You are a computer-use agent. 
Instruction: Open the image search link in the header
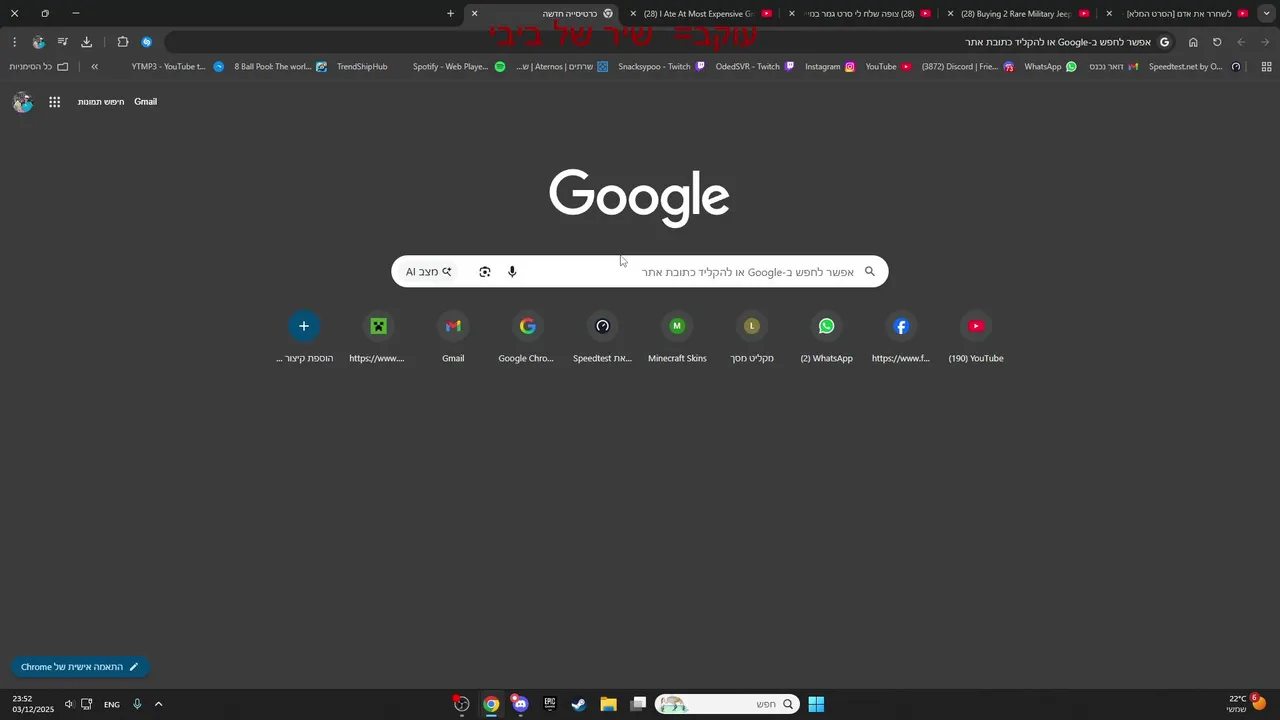(x=101, y=102)
